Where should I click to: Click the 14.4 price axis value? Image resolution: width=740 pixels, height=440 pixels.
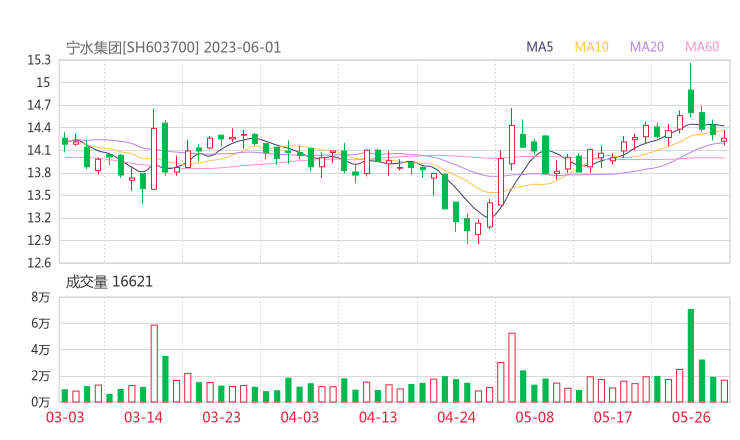coord(39,128)
